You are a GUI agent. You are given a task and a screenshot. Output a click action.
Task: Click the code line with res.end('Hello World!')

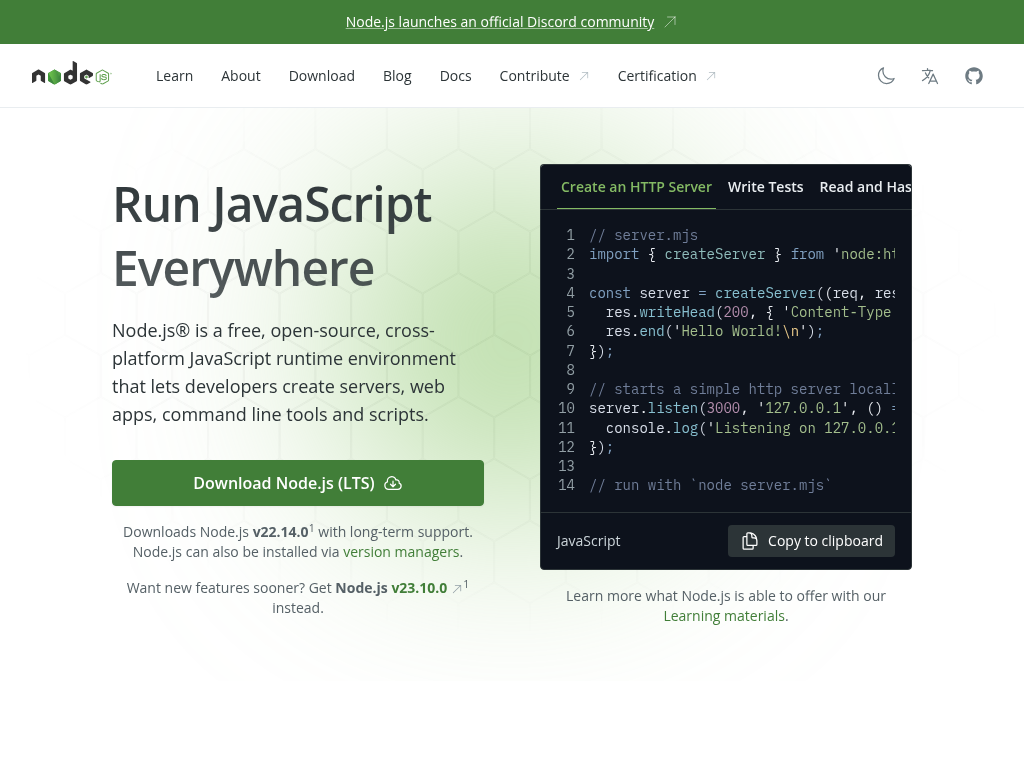[x=714, y=331]
